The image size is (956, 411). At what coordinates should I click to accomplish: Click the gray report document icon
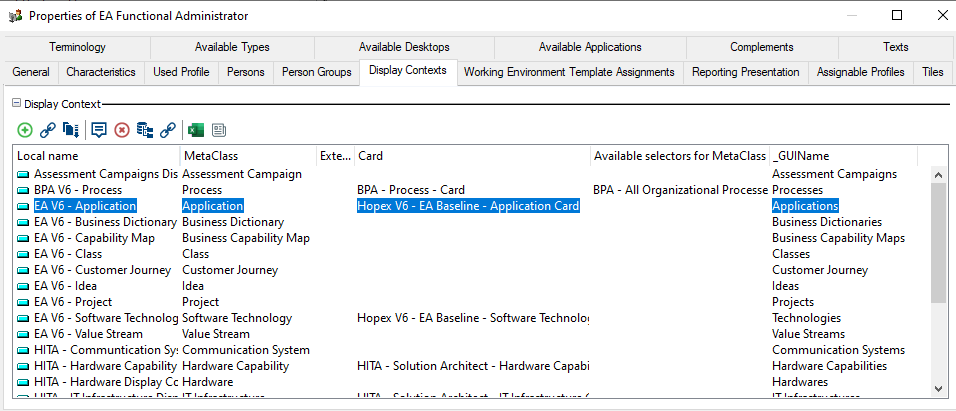coord(219,130)
